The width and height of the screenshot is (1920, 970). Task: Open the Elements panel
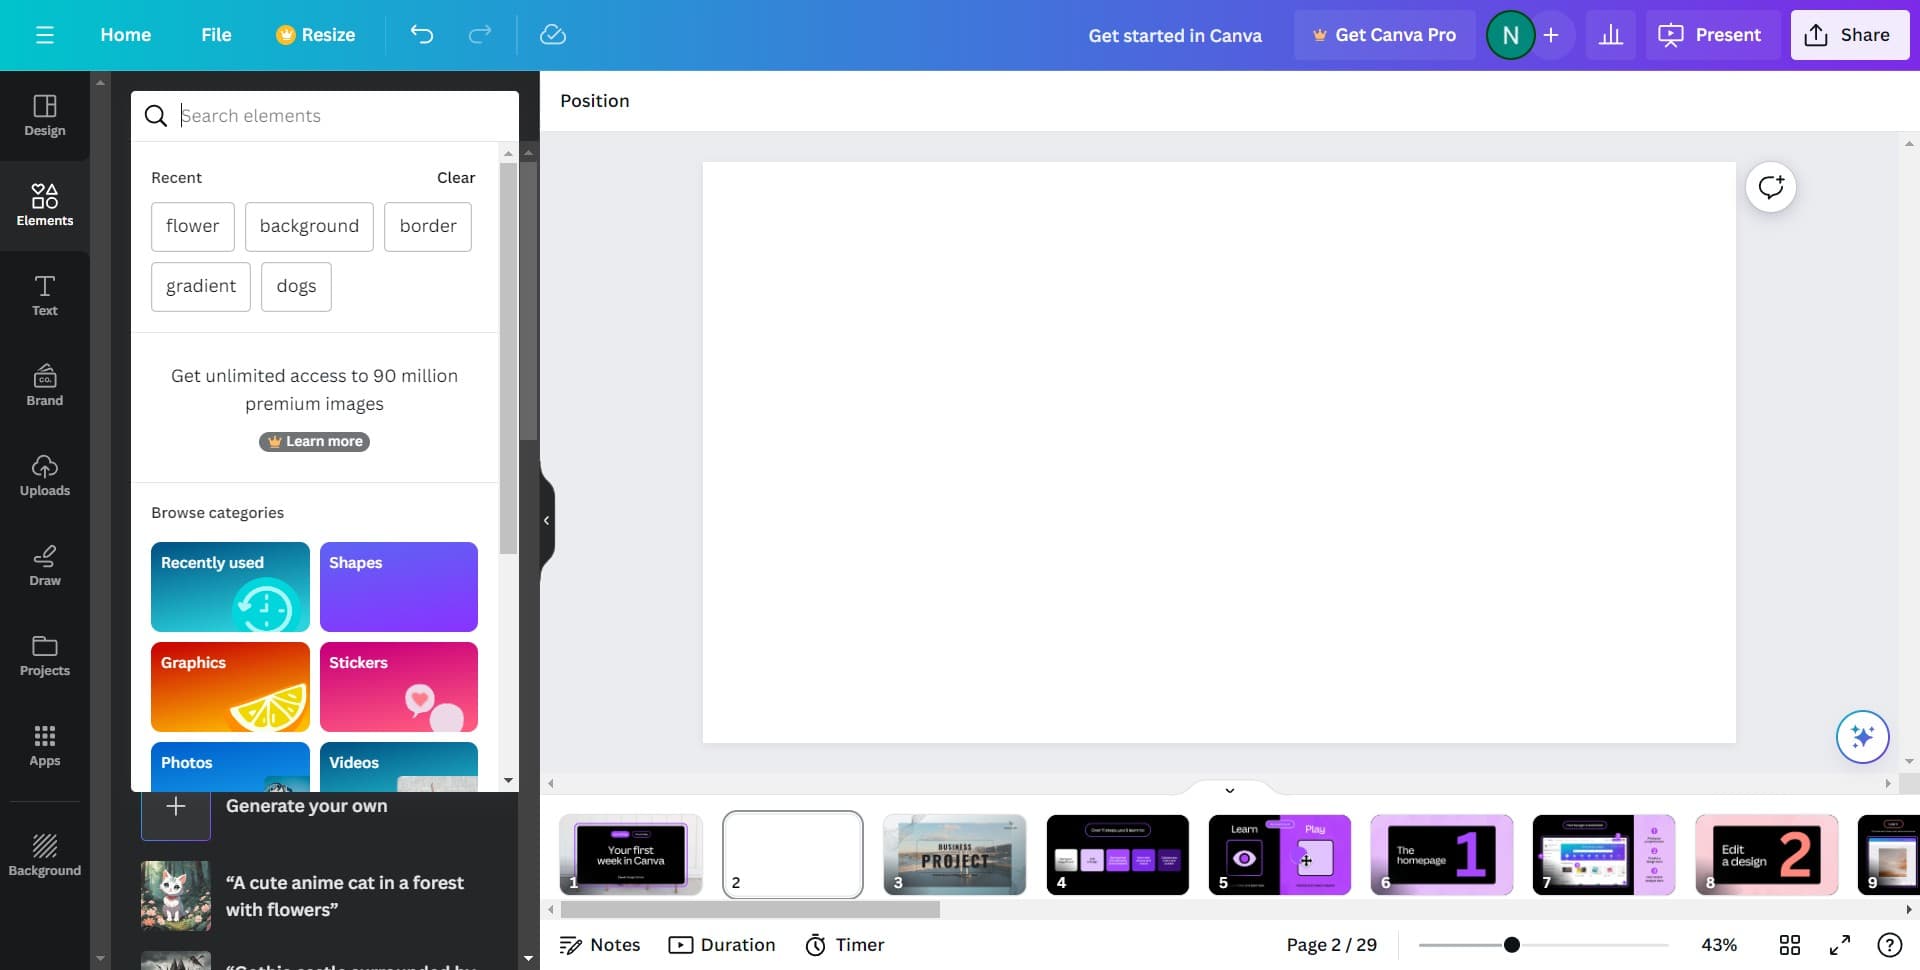coord(44,205)
